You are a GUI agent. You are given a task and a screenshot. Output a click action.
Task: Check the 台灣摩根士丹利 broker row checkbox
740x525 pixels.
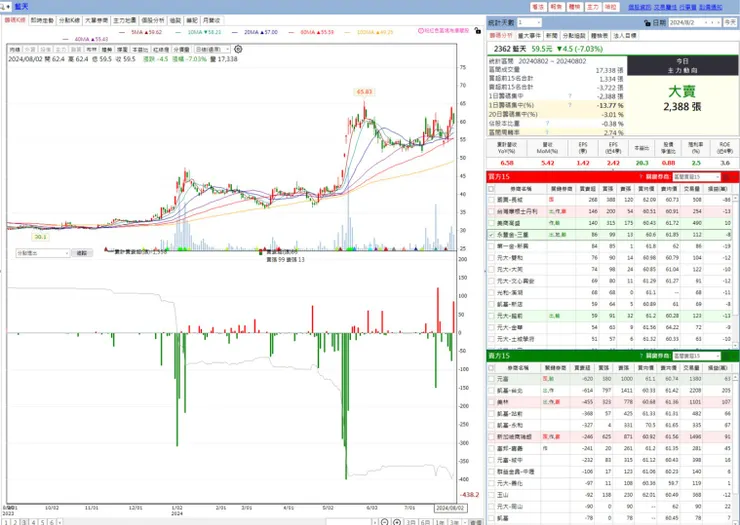pos(491,212)
